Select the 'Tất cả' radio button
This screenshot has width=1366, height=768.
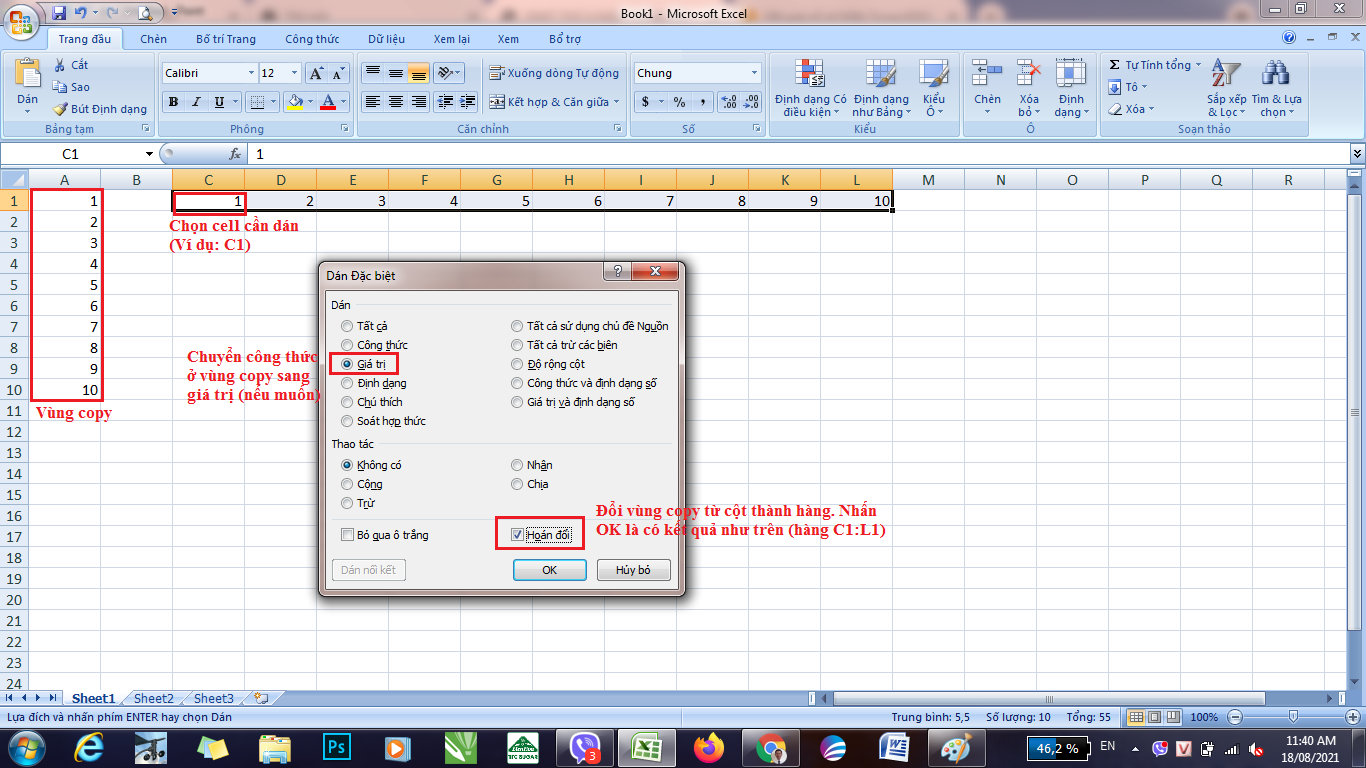347,326
